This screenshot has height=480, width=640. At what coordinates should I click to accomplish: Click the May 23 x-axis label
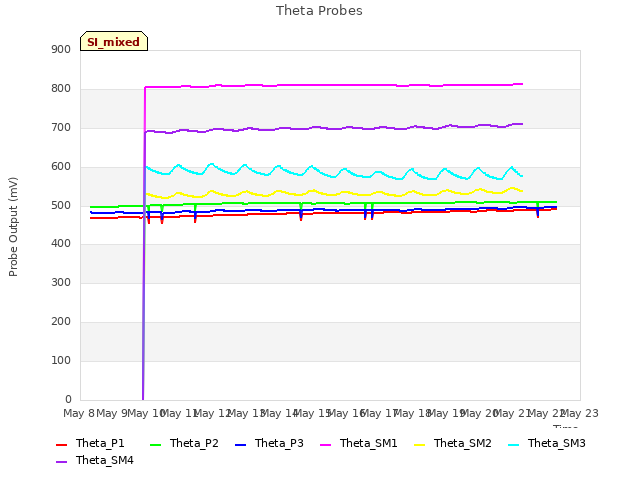pos(580,413)
